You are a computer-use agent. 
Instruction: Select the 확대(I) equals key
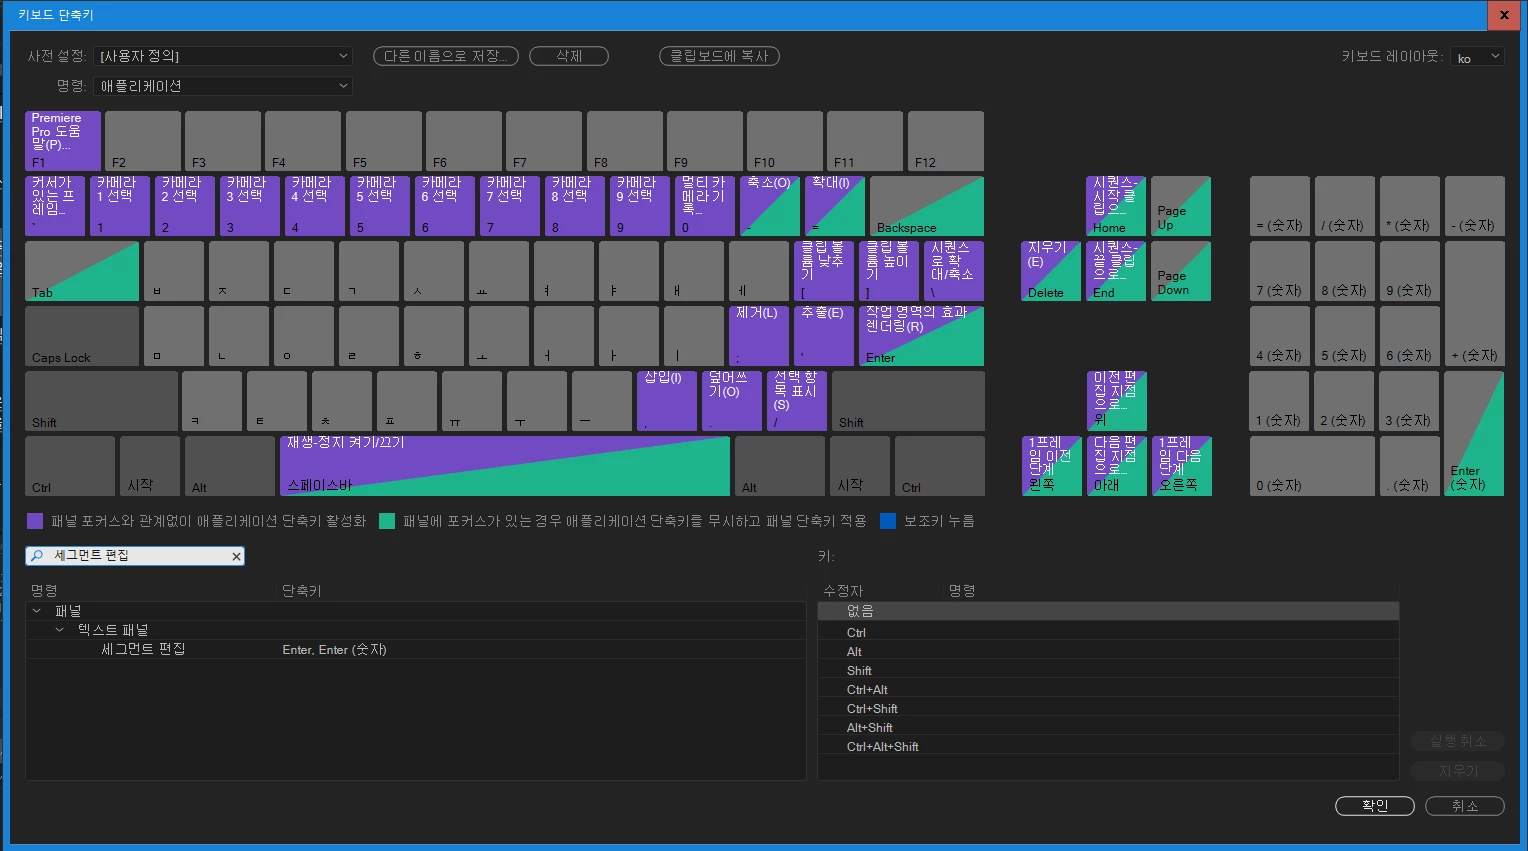click(835, 206)
